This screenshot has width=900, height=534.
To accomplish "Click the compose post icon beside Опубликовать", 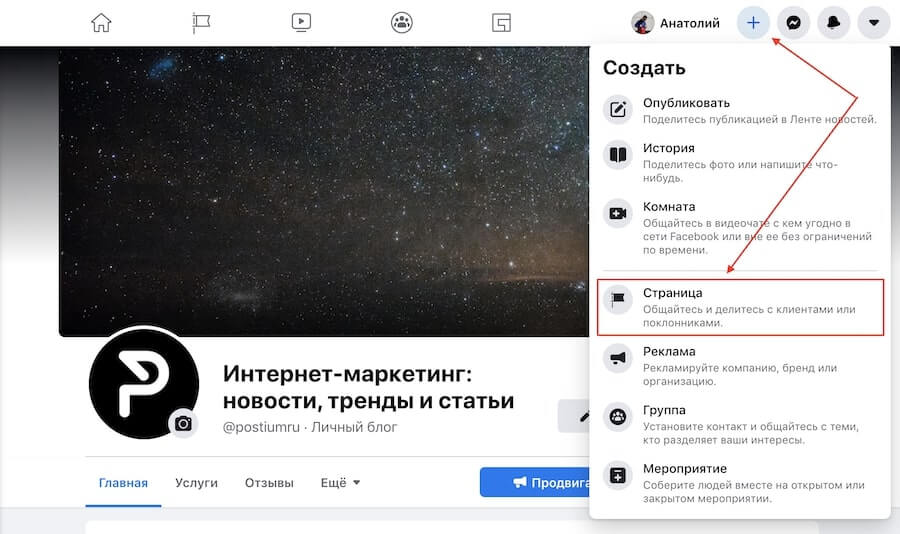I will pos(618,109).
